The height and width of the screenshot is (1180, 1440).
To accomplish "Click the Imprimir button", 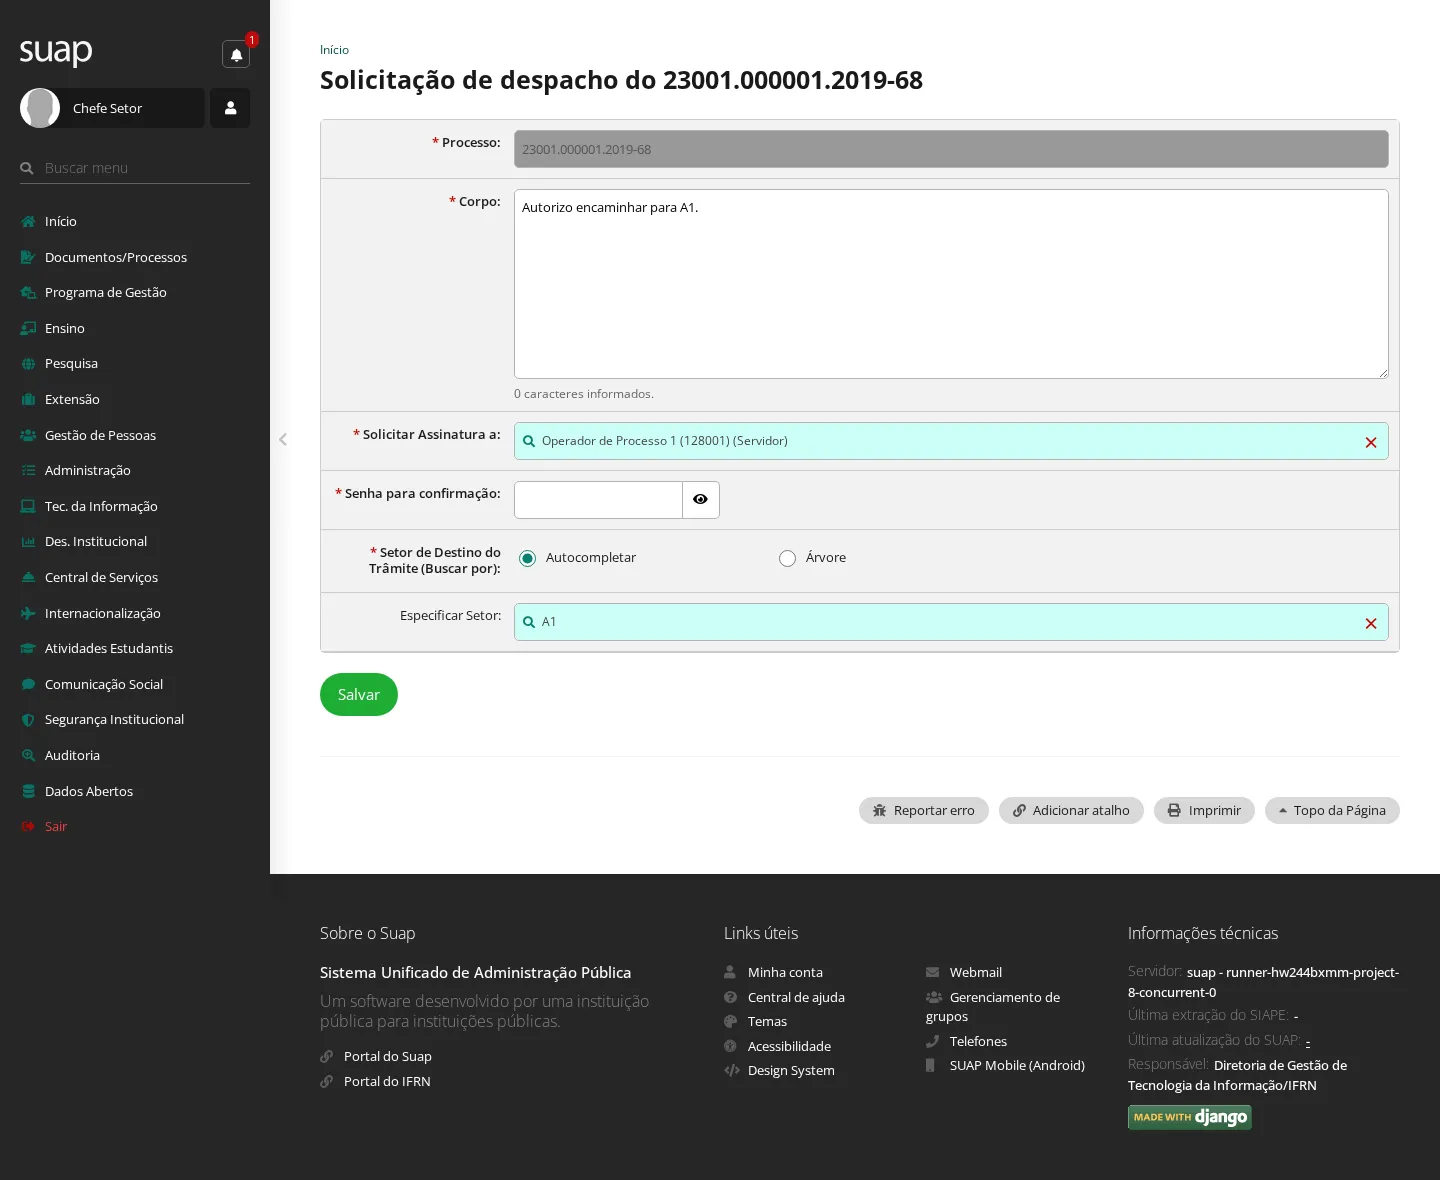I will [1204, 811].
